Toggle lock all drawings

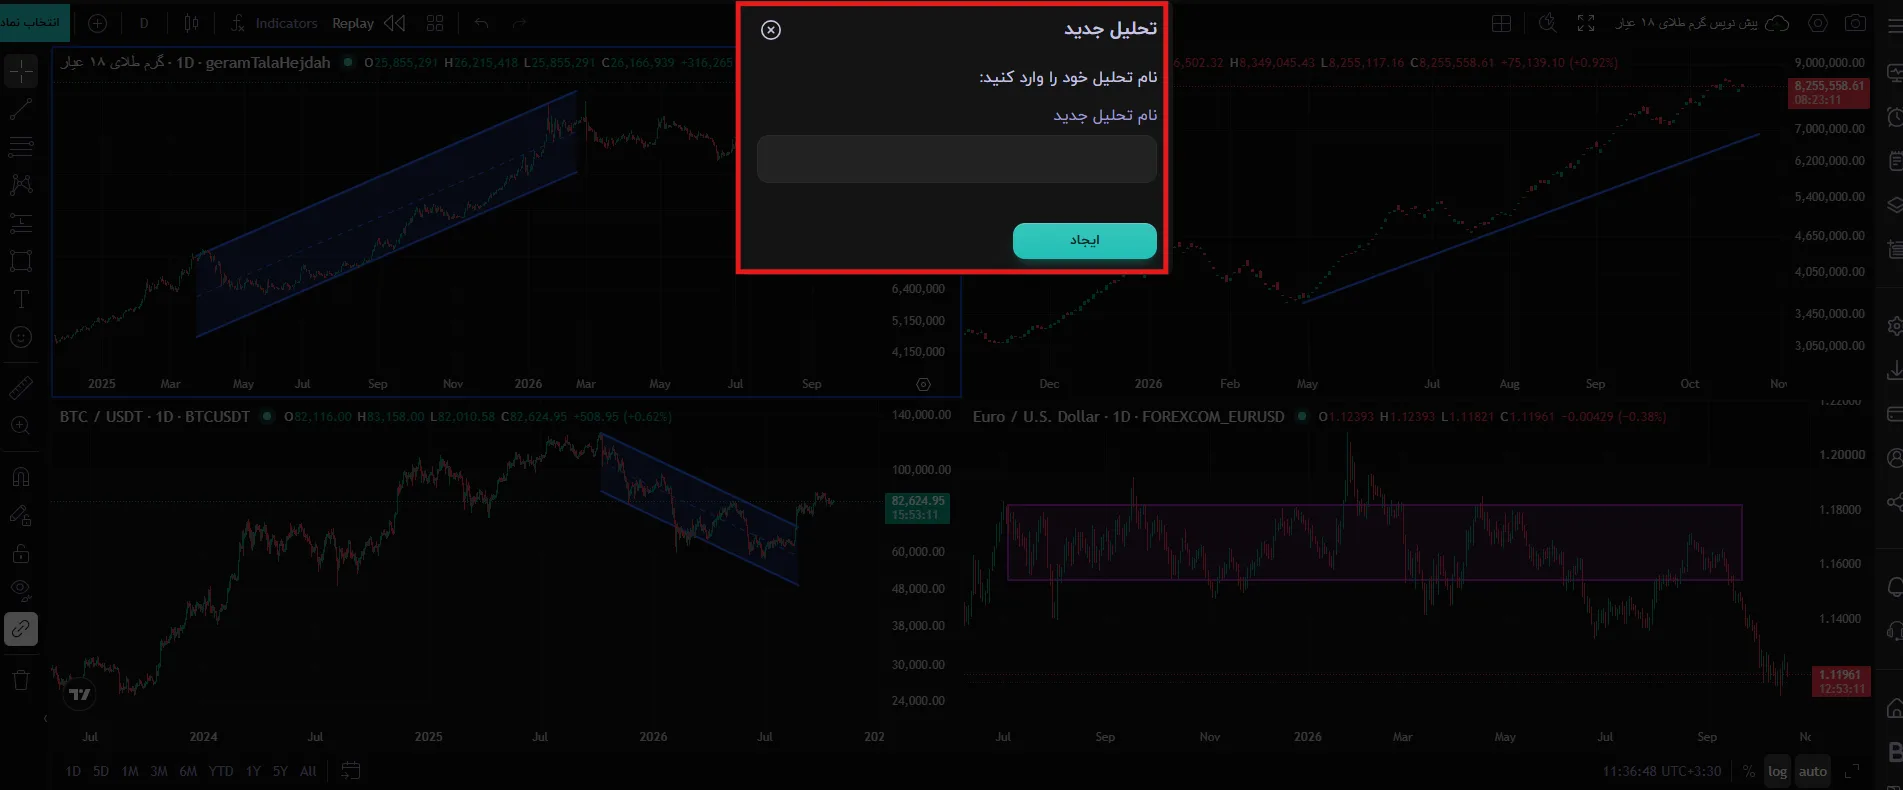tap(21, 553)
